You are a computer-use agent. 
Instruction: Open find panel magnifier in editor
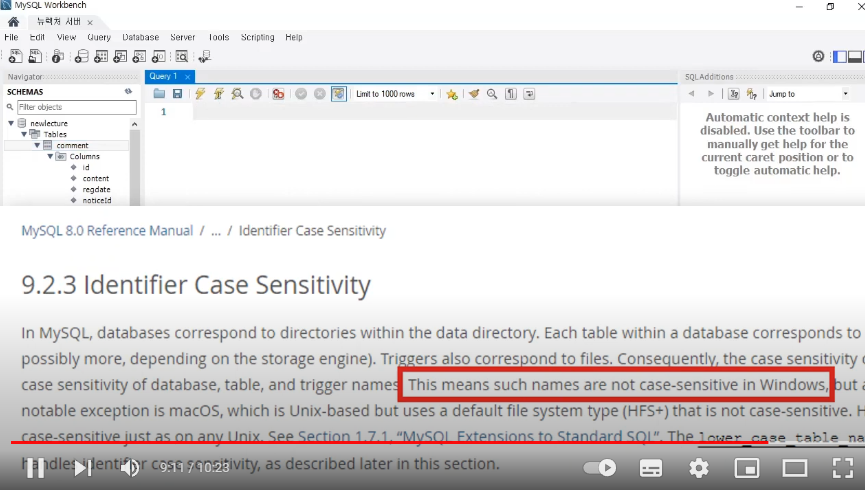[492, 94]
